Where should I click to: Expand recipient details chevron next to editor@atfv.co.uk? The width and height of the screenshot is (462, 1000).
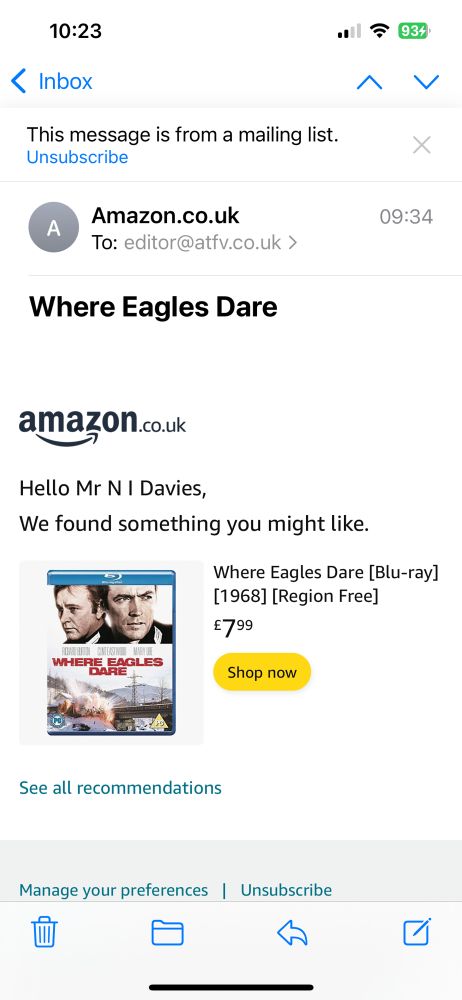[292, 243]
